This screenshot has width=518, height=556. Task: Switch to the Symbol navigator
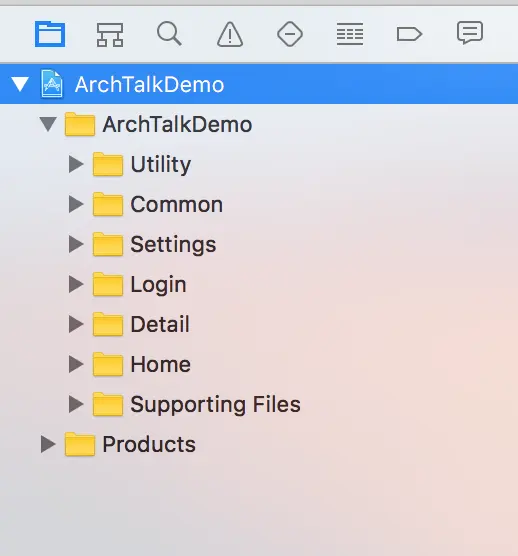pos(110,35)
